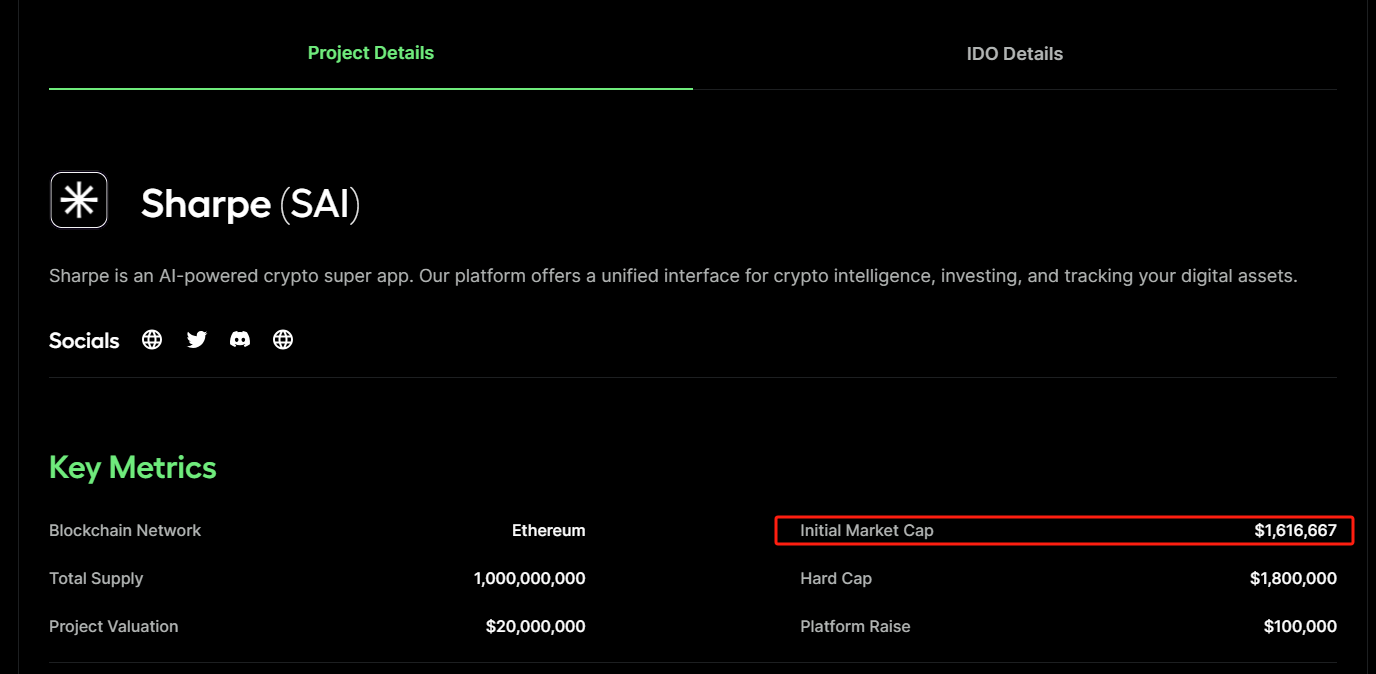The width and height of the screenshot is (1376, 674).
Task: Select the $100,000 platform raise value
Action: [1300, 627]
